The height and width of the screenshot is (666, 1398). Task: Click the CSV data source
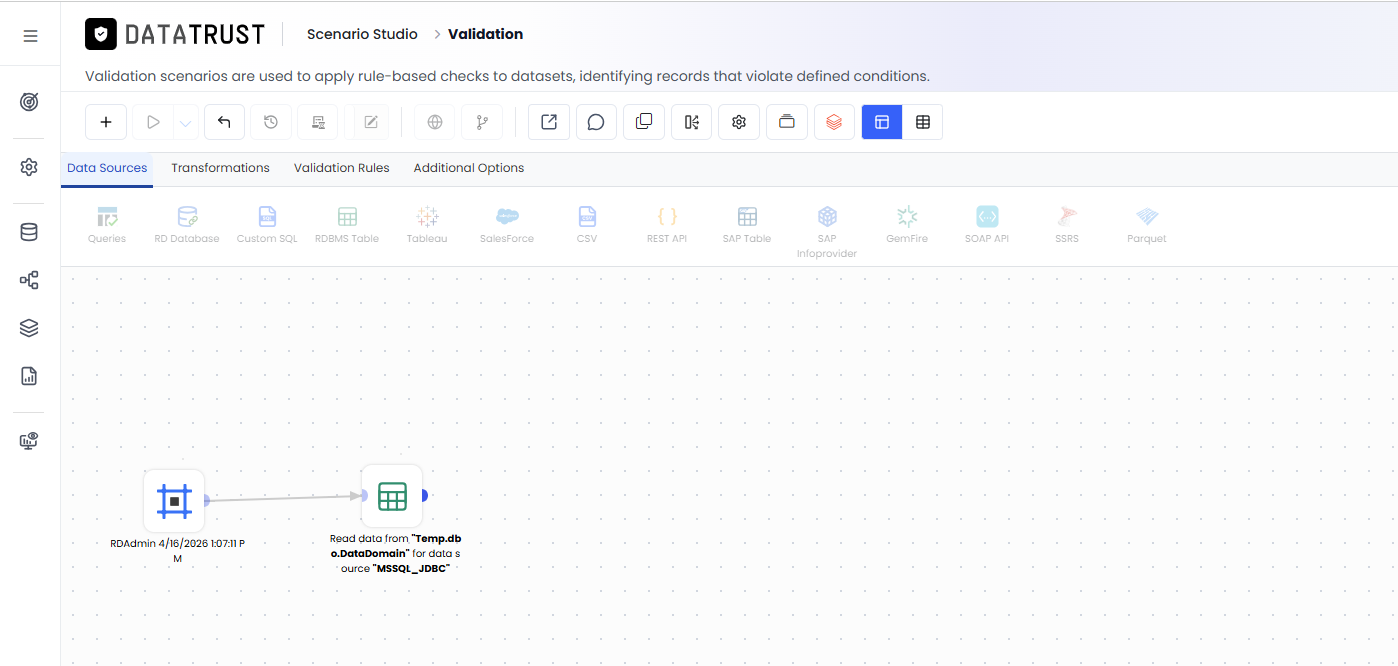587,225
